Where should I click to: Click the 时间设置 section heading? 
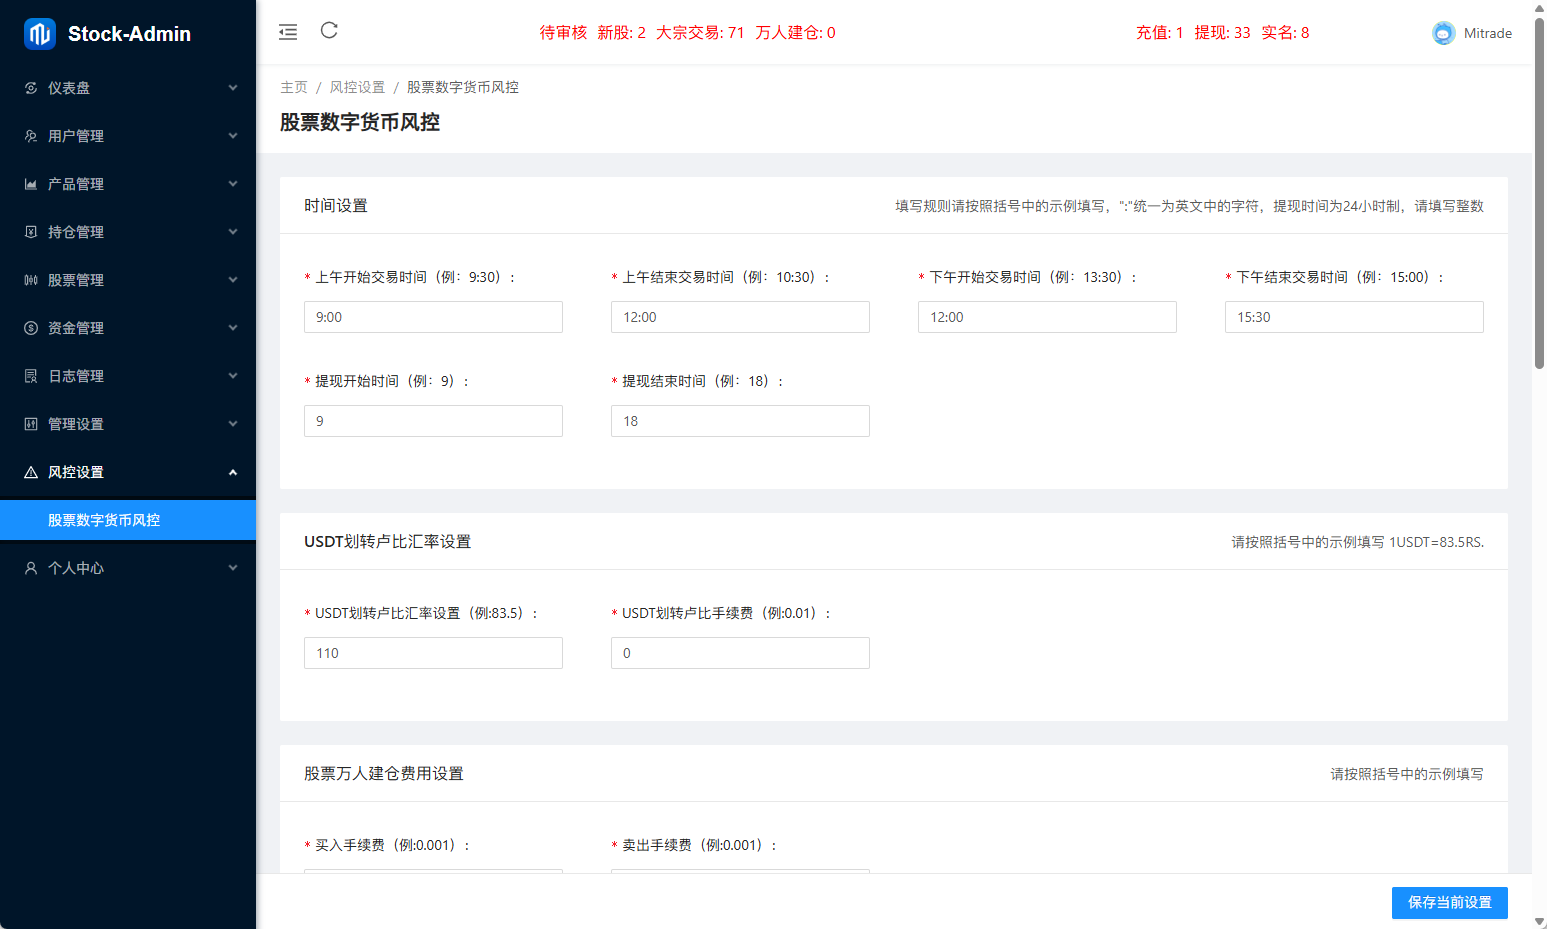pos(336,205)
